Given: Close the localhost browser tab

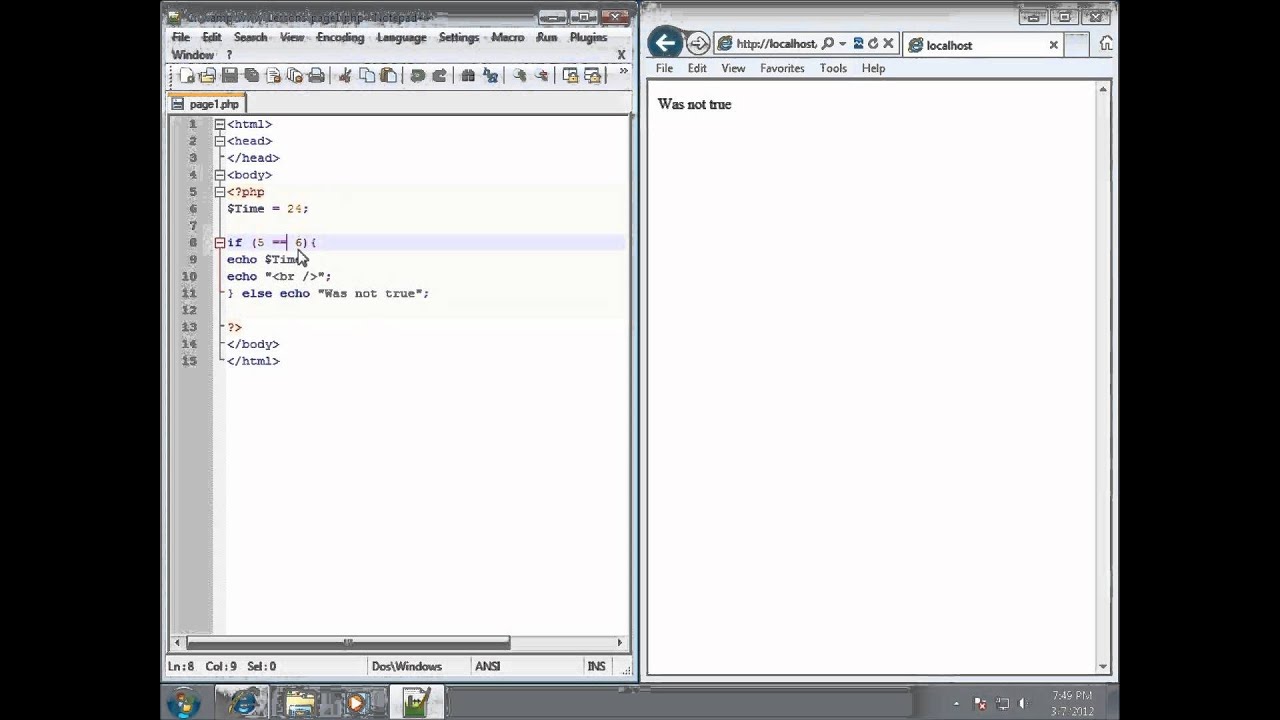Looking at the screenshot, I should coord(1053,45).
